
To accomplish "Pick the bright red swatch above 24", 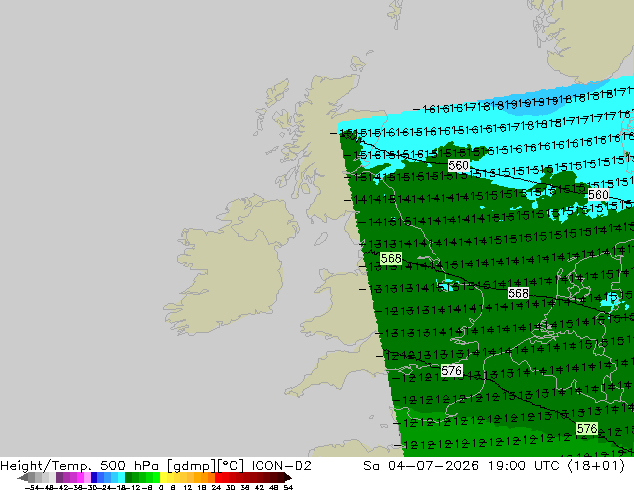I will pyautogui.click(x=218, y=478).
